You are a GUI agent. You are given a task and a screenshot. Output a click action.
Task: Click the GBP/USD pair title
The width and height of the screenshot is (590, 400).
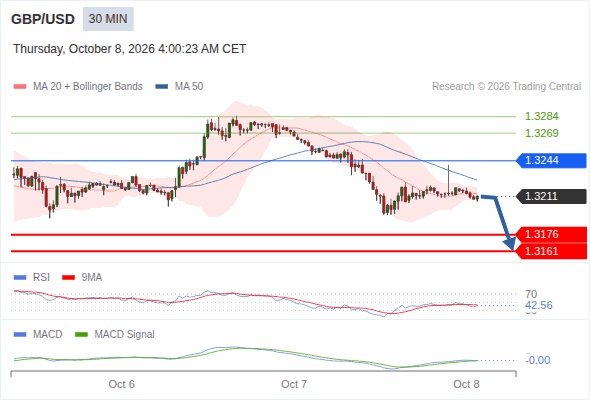[x=43, y=19]
